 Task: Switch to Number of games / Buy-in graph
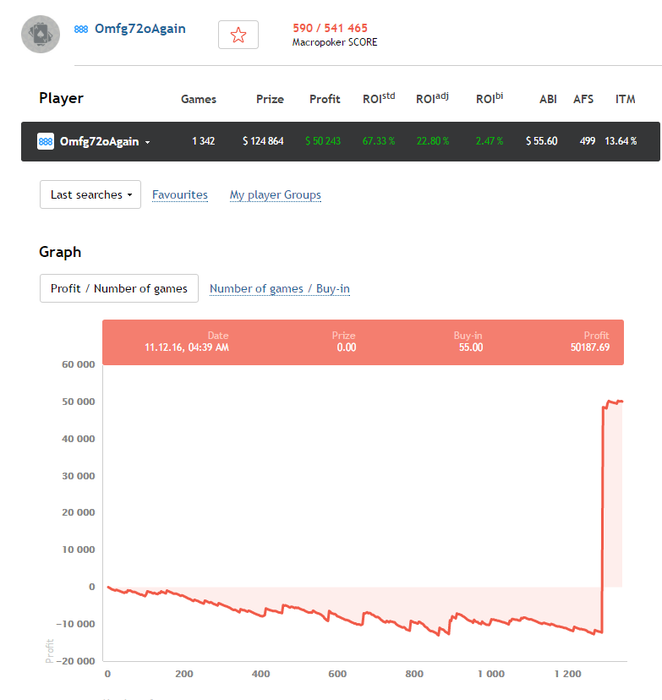[x=279, y=289]
